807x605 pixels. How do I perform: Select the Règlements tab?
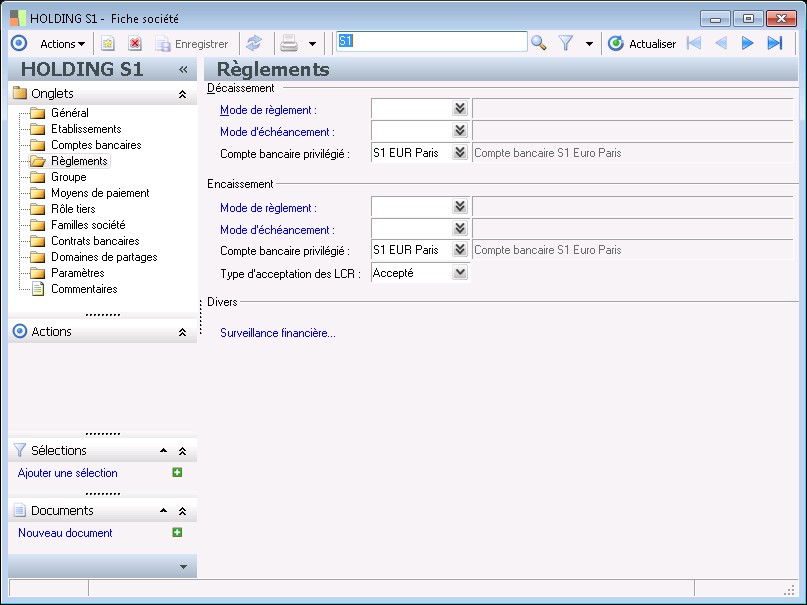[79, 161]
